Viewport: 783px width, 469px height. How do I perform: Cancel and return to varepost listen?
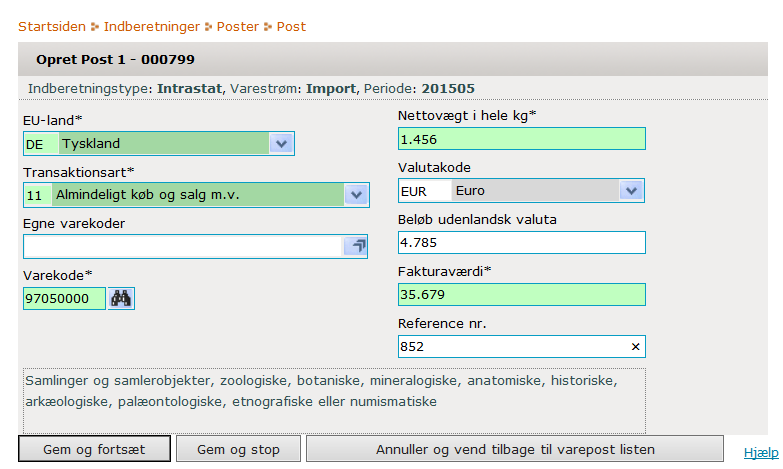pos(515,449)
